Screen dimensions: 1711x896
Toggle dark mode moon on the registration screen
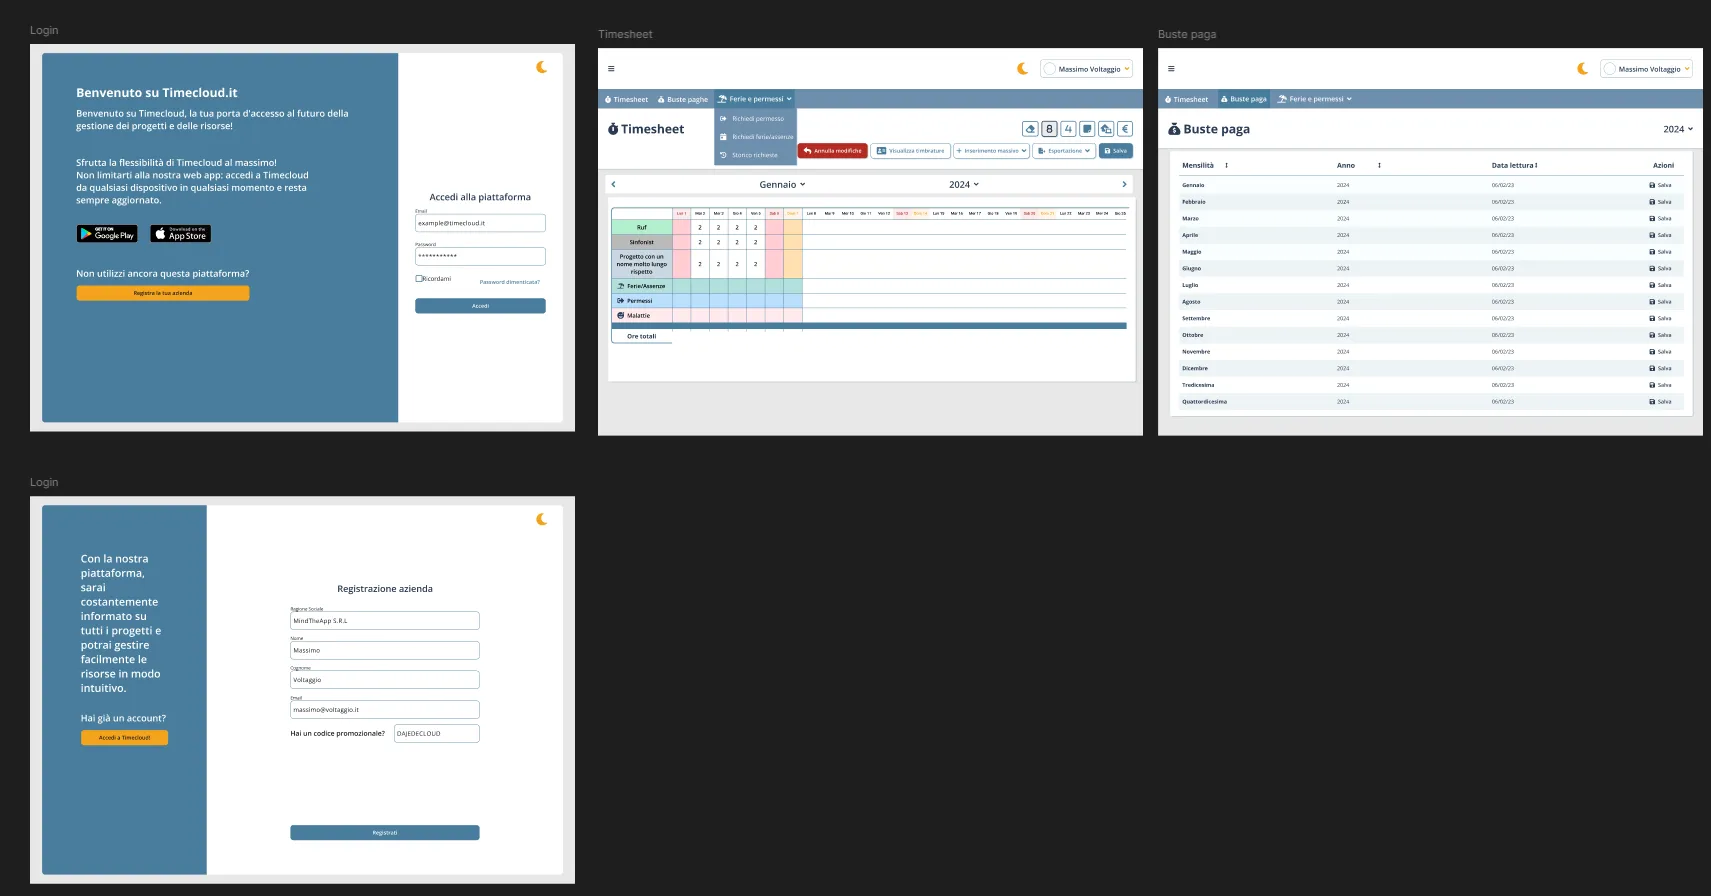pyautogui.click(x=541, y=519)
